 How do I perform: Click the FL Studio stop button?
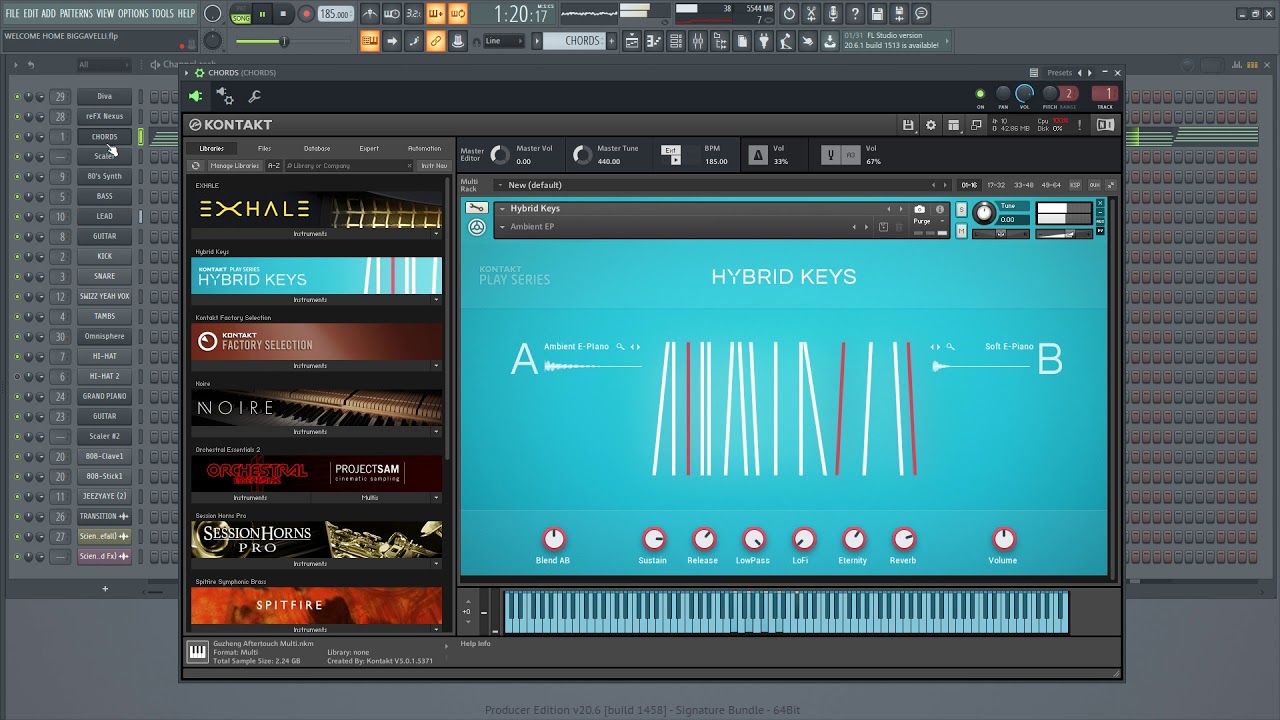(x=283, y=14)
